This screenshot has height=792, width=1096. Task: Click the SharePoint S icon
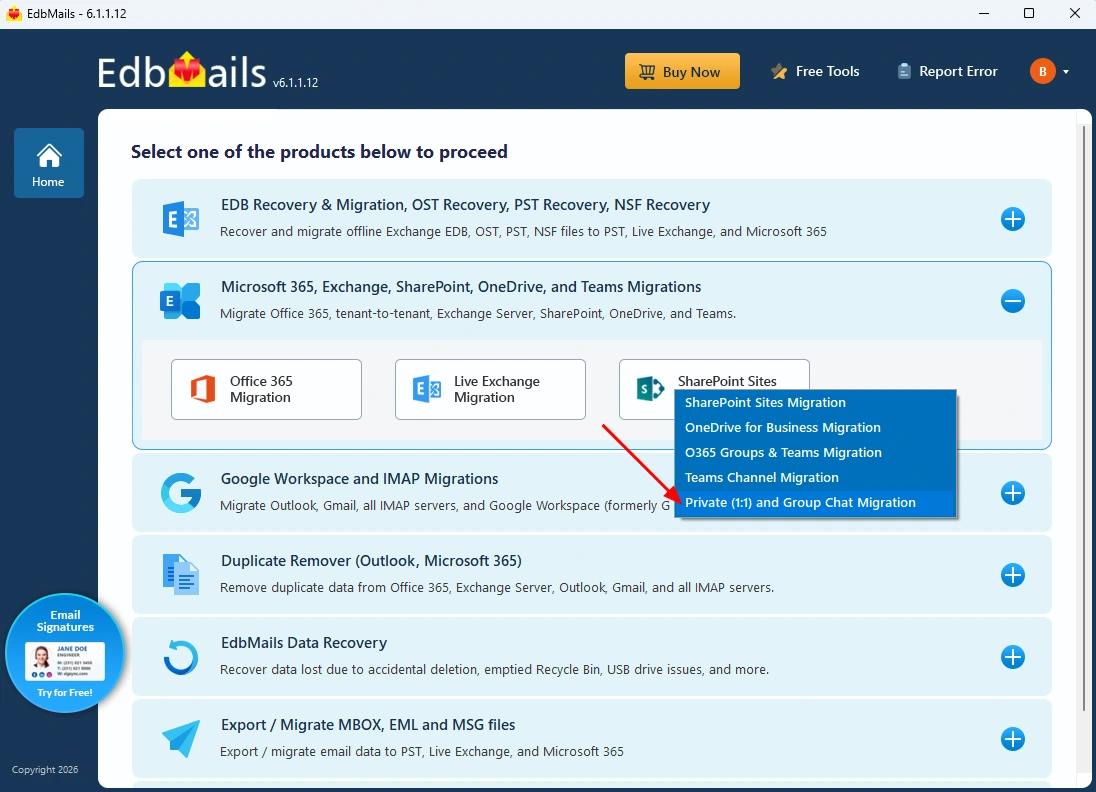650,389
